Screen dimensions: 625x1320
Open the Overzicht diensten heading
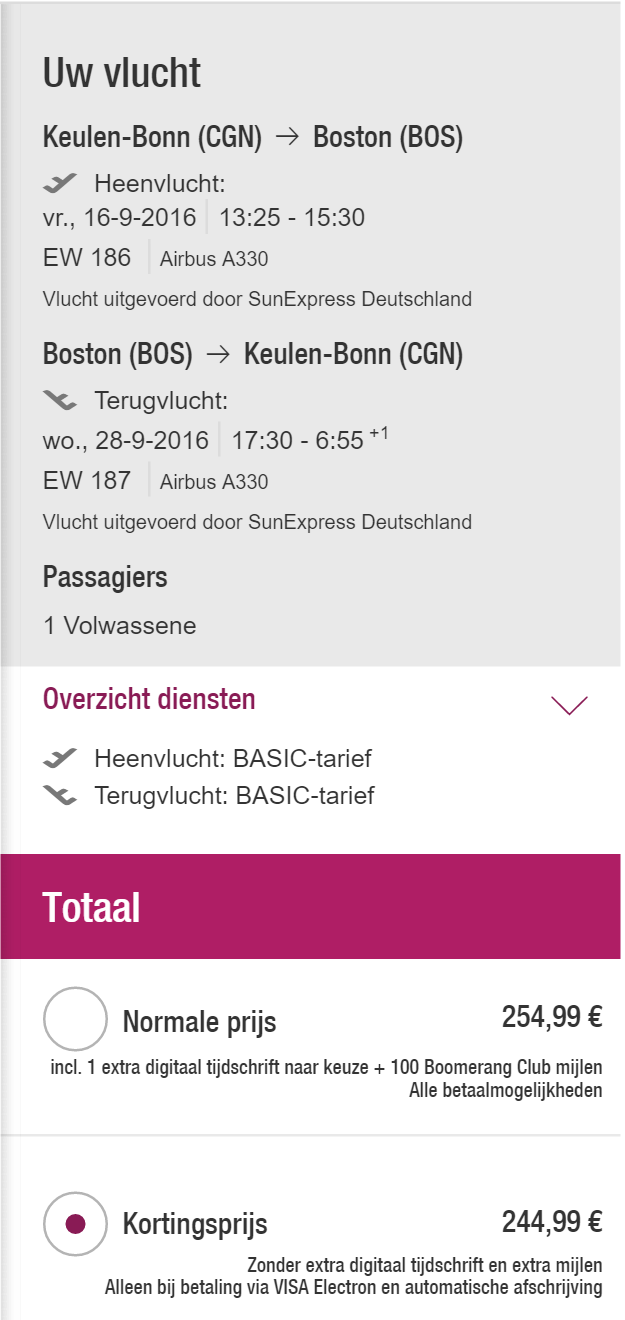(x=149, y=699)
